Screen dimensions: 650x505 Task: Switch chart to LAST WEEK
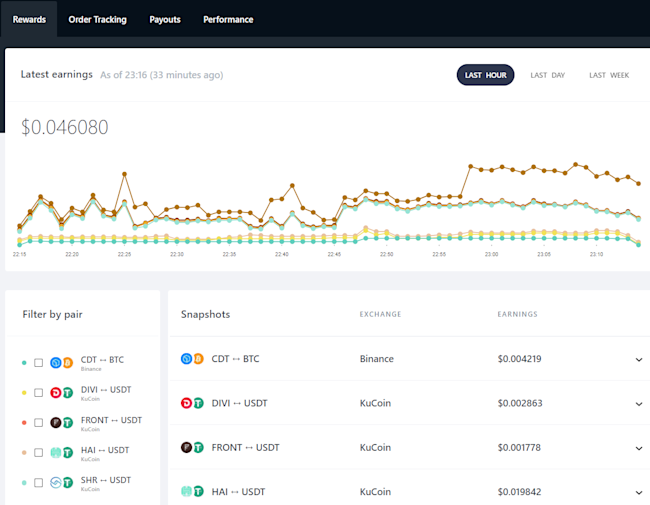[x=609, y=75]
